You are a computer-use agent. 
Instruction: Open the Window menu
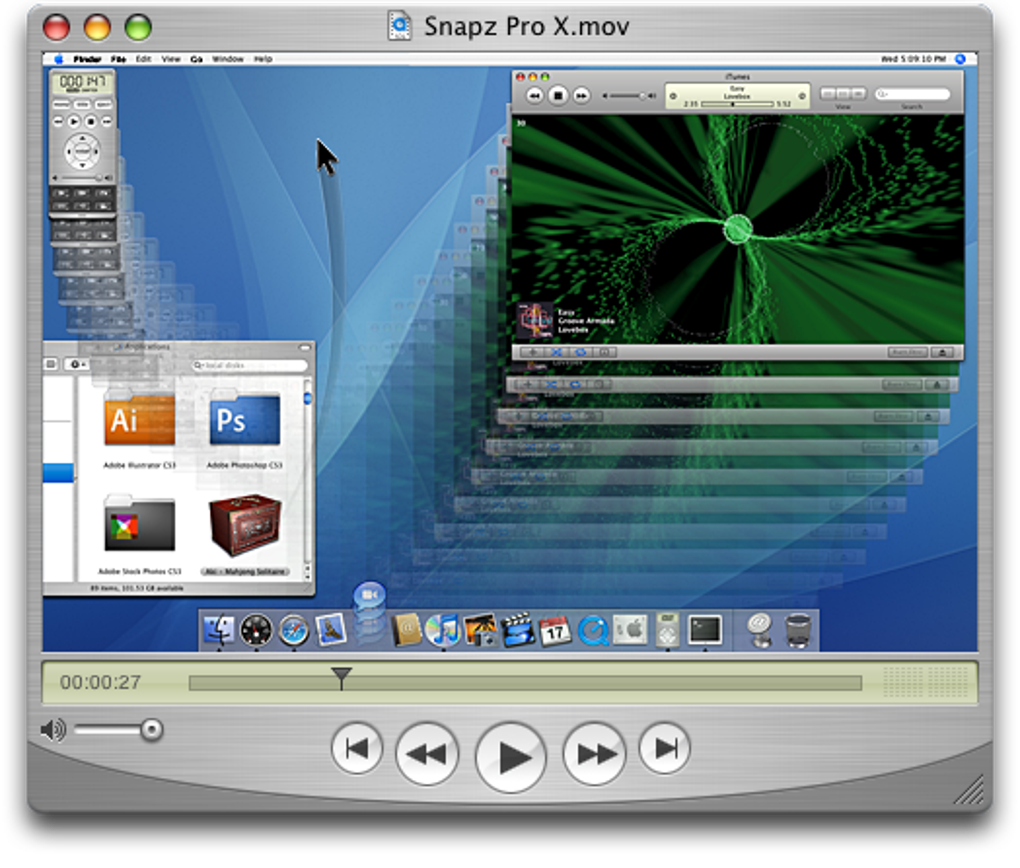228,59
